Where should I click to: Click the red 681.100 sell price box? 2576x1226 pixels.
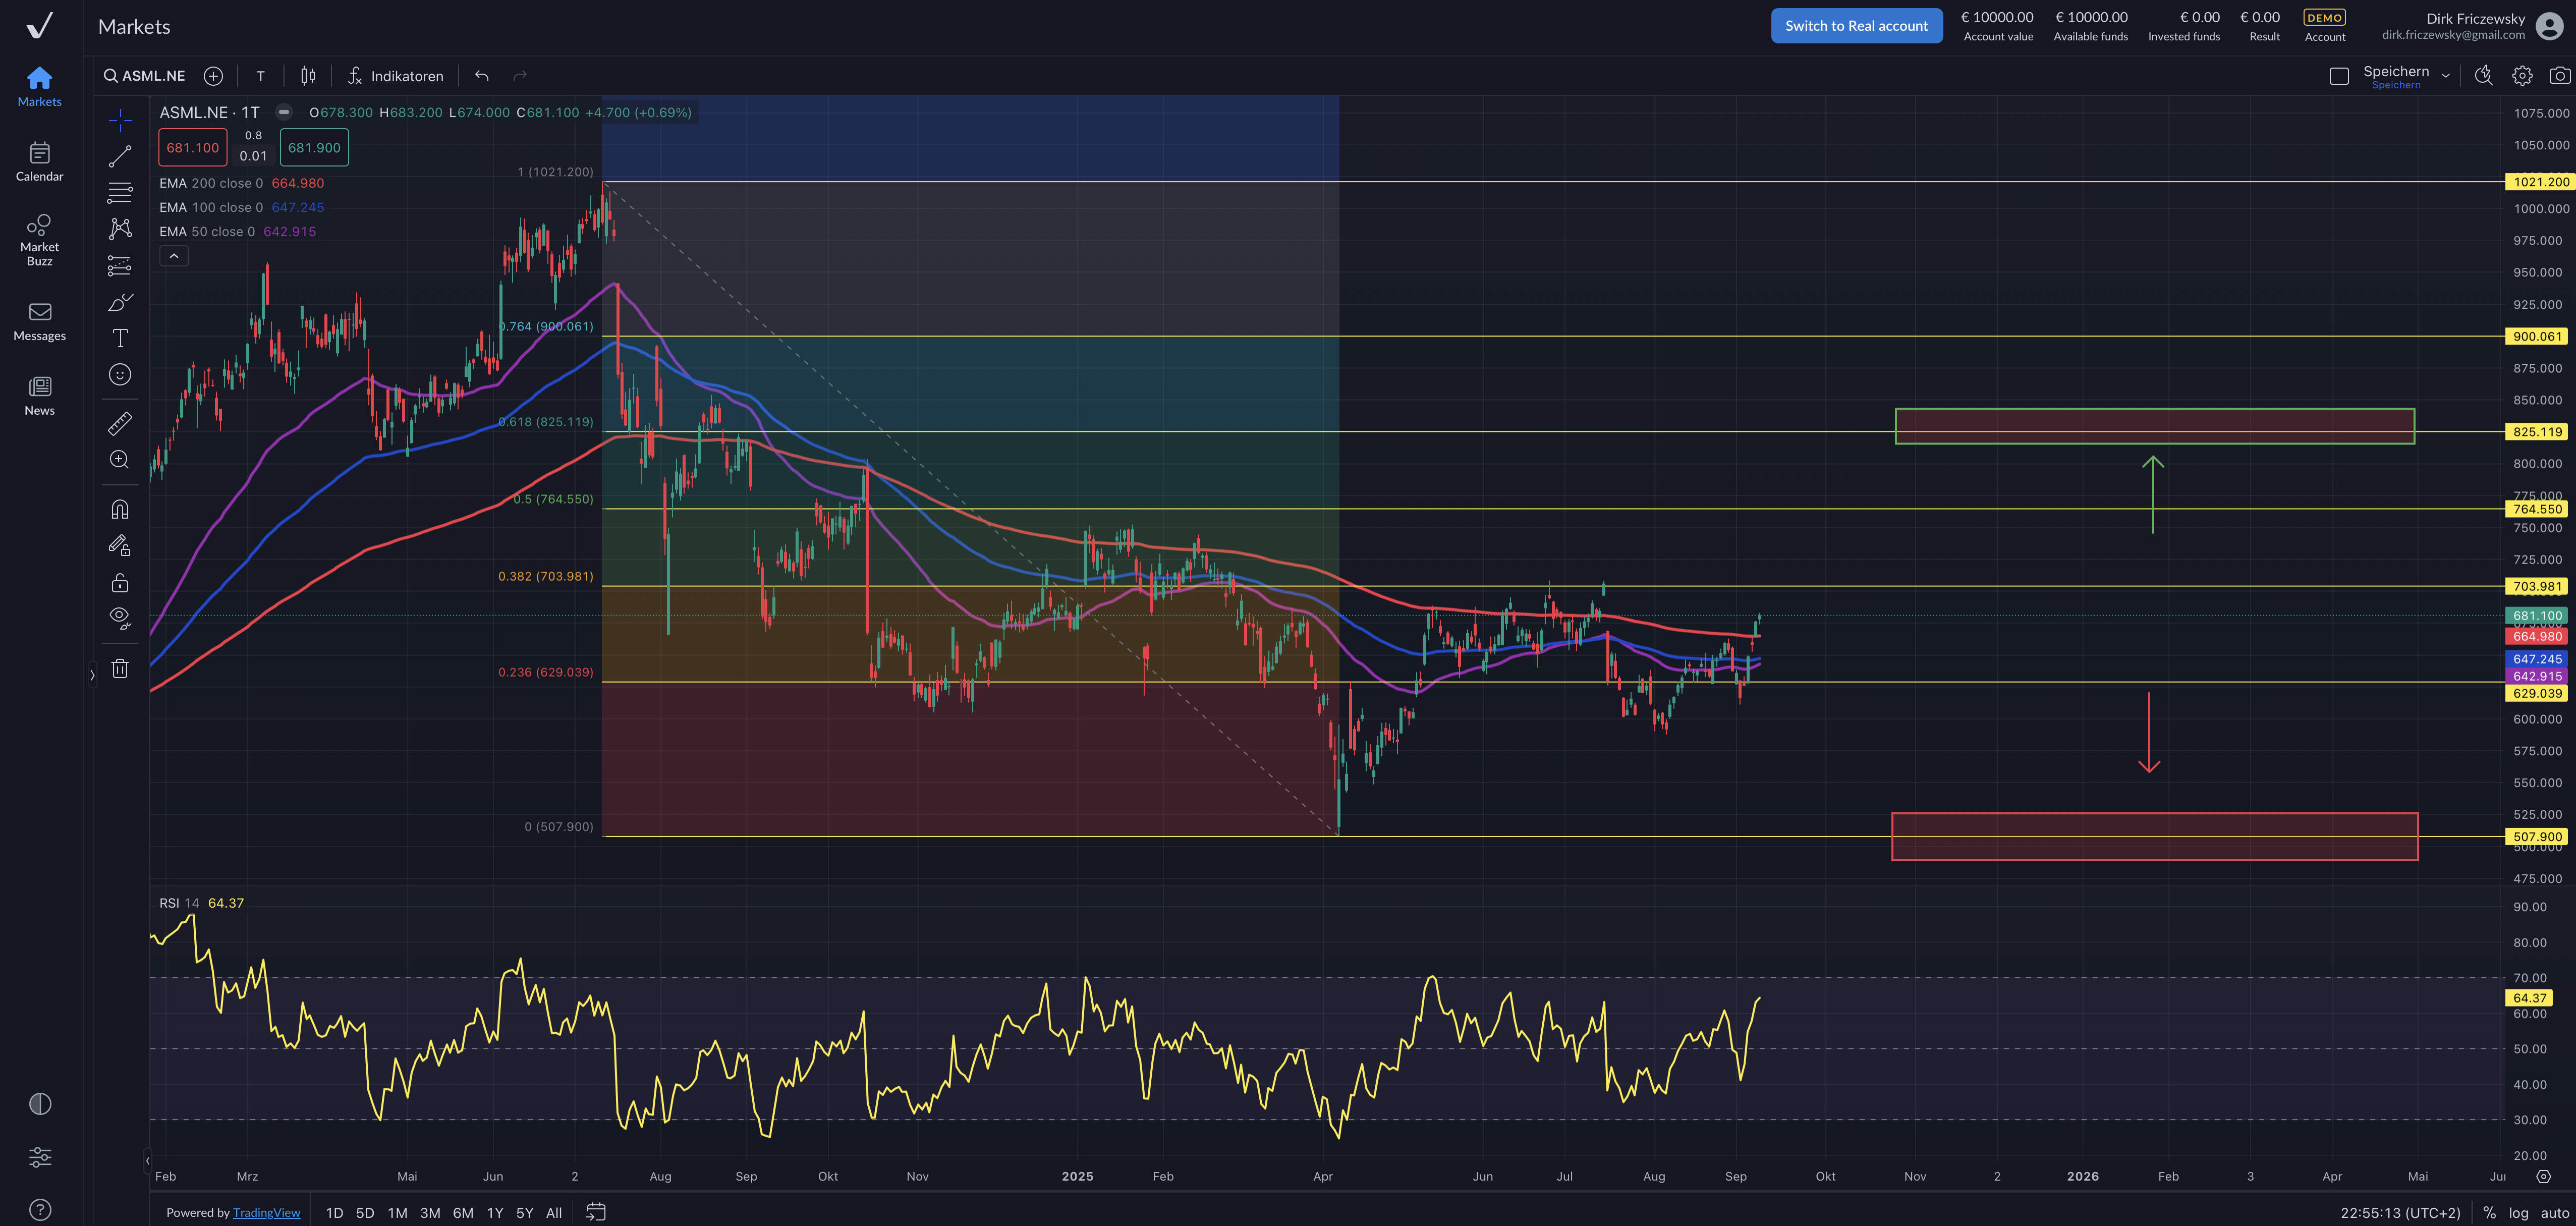[x=192, y=148]
